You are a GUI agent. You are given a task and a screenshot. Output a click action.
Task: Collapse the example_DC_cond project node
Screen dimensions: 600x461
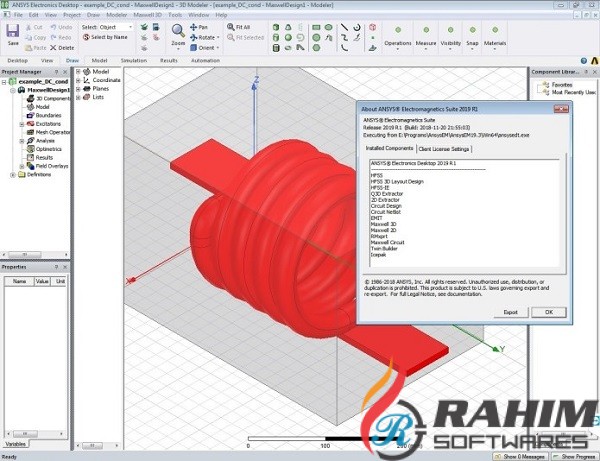[x=4, y=82]
